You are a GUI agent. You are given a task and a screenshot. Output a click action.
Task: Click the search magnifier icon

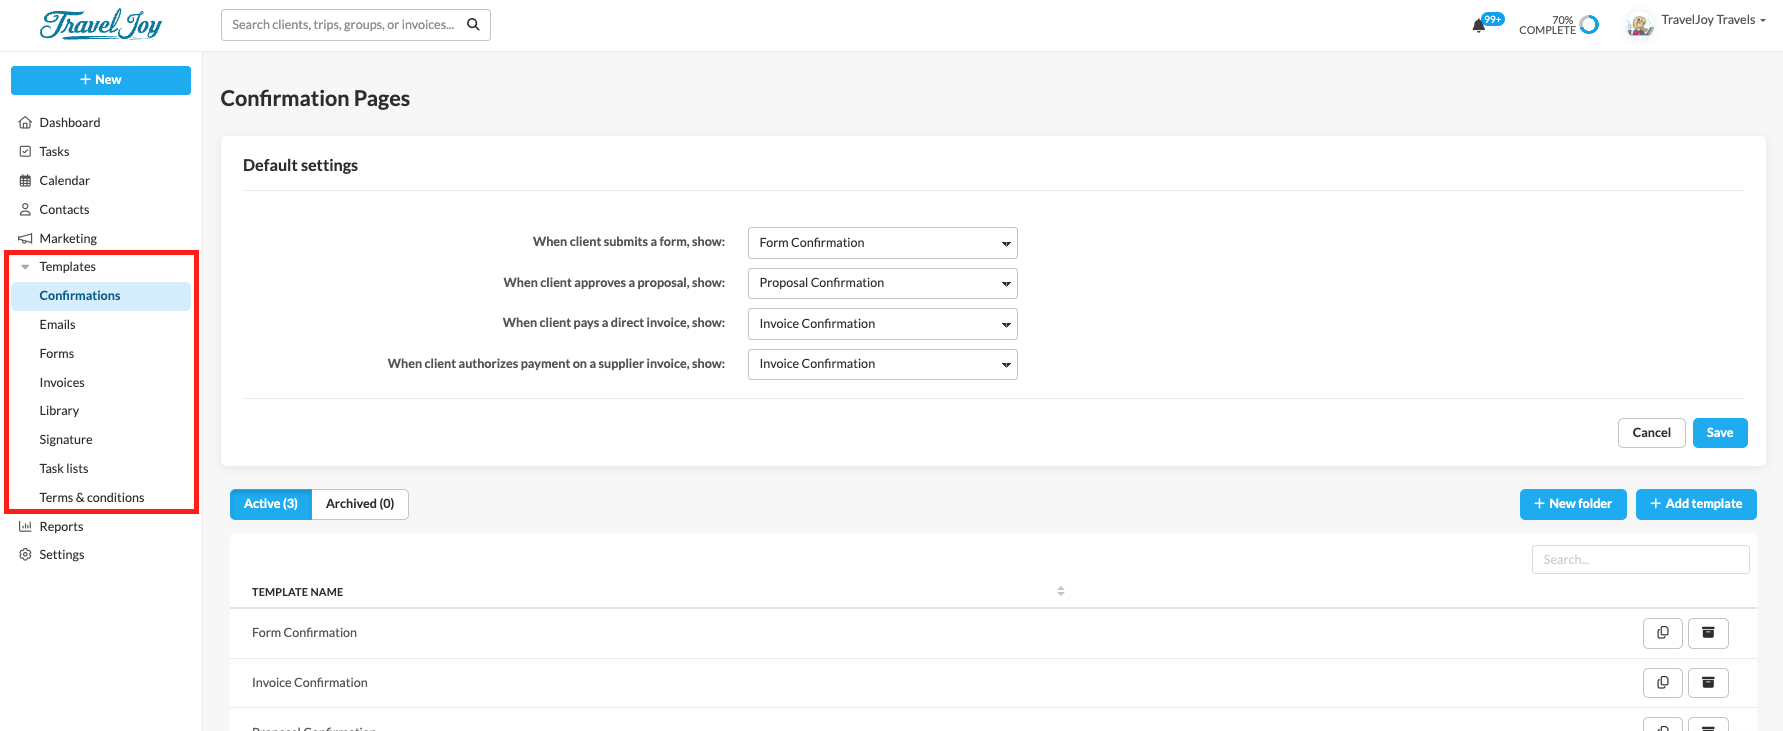[x=473, y=25]
